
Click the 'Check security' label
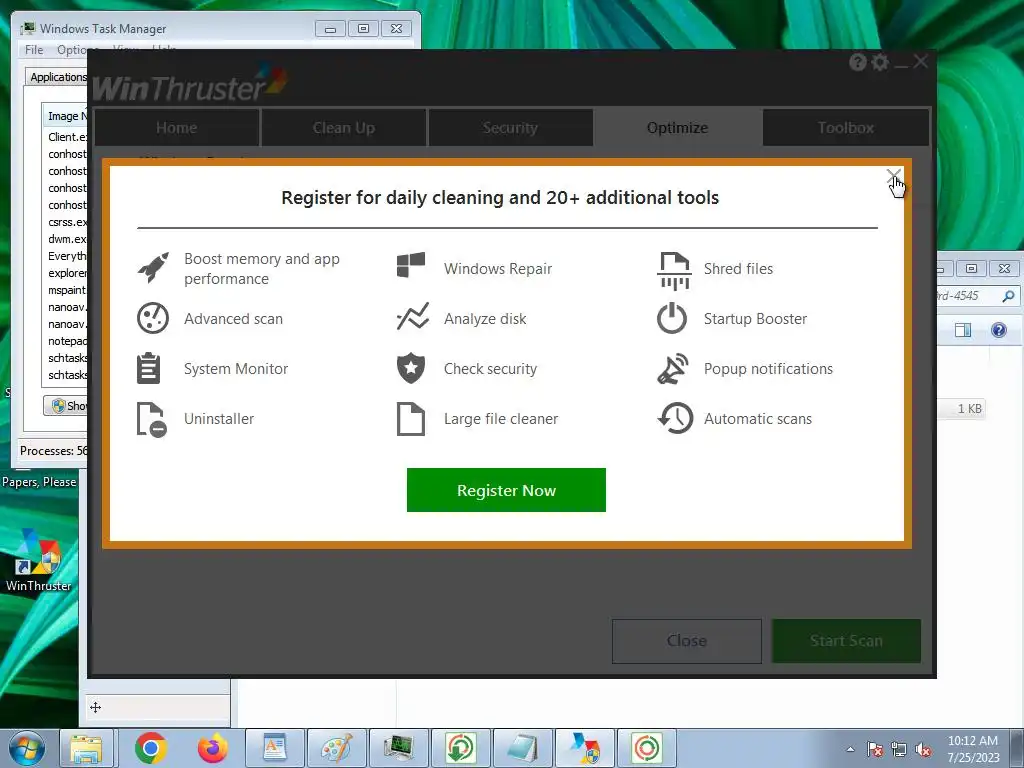click(x=490, y=369)
